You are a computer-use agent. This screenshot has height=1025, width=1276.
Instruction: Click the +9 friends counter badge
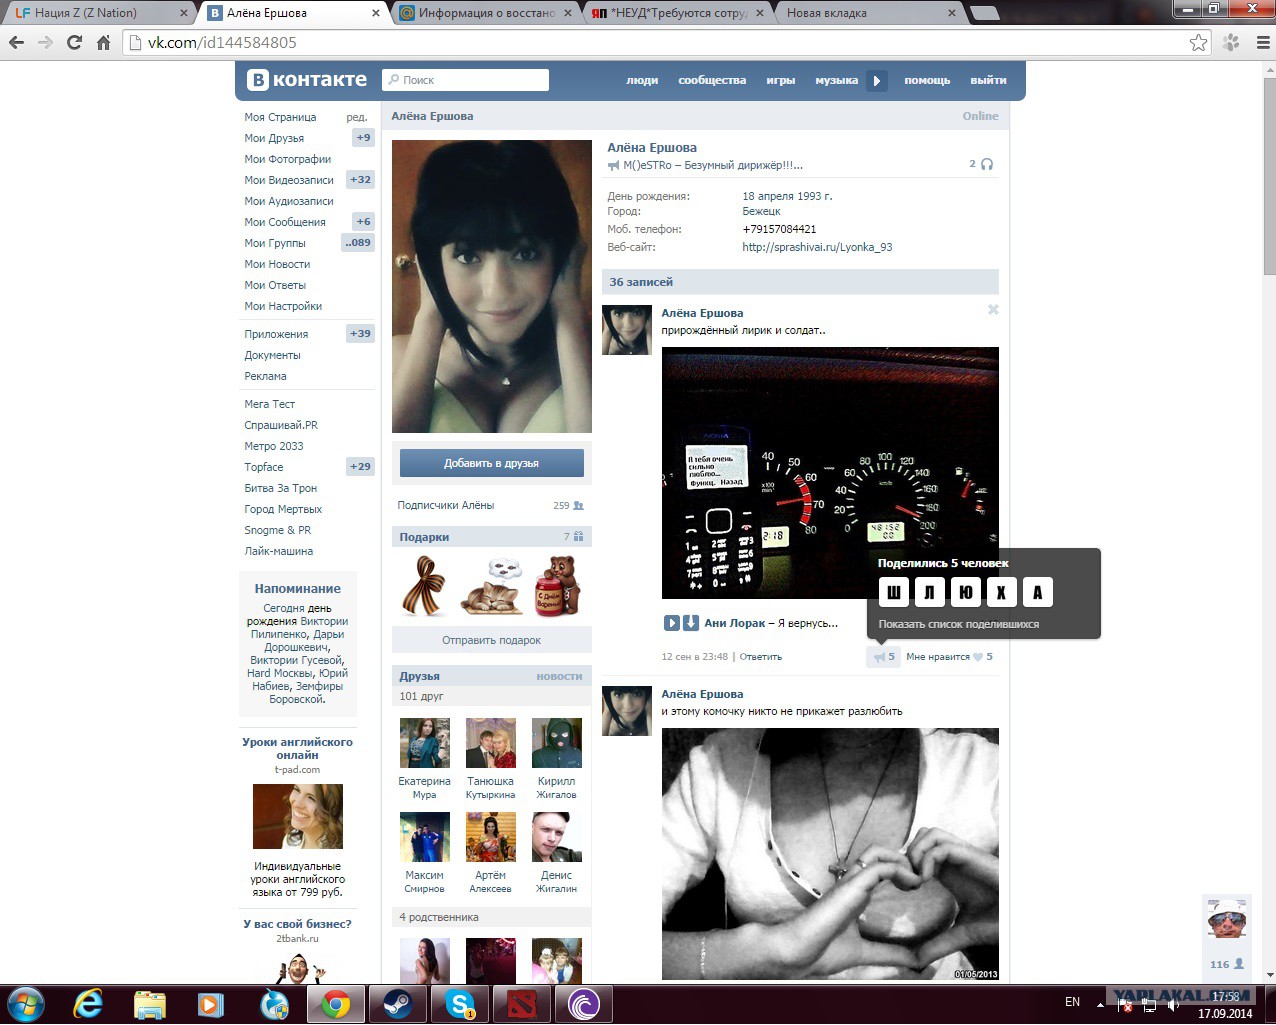pos(363,138)
